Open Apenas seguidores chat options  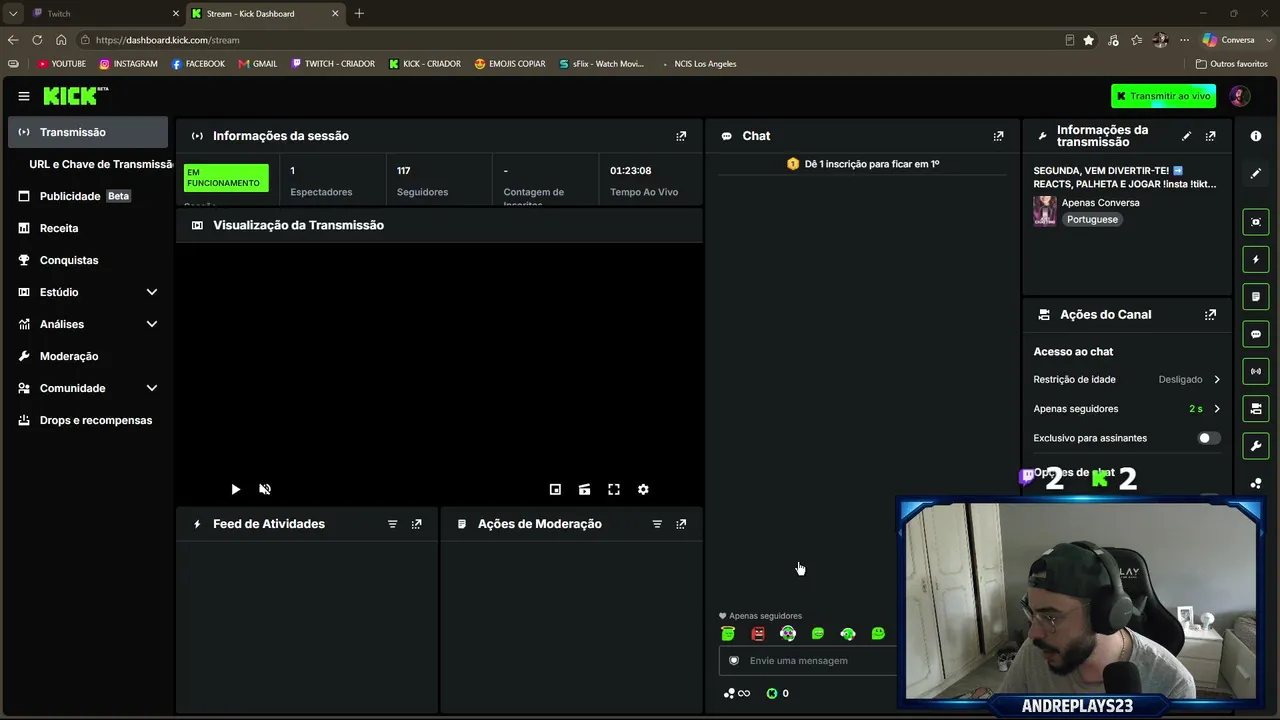tap(1127, 409)
